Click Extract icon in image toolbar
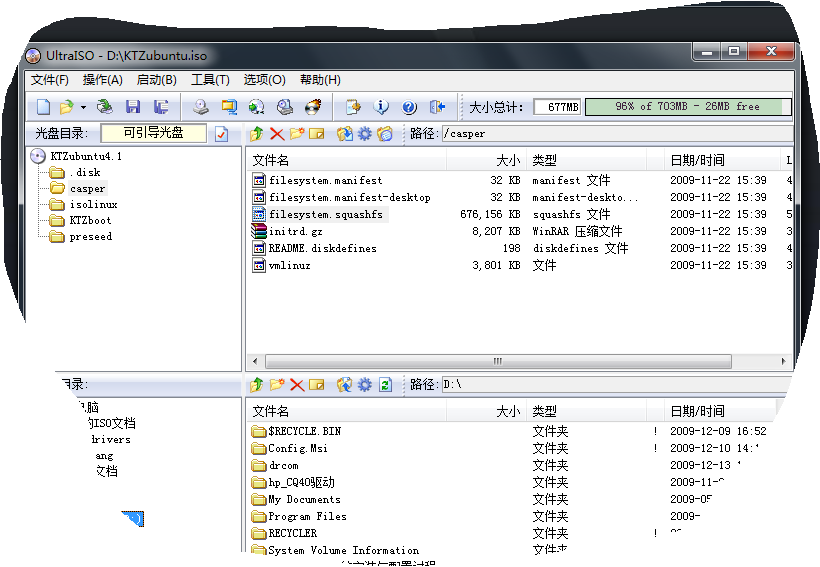This screenshot has width=820, height=567. [344, 134]
